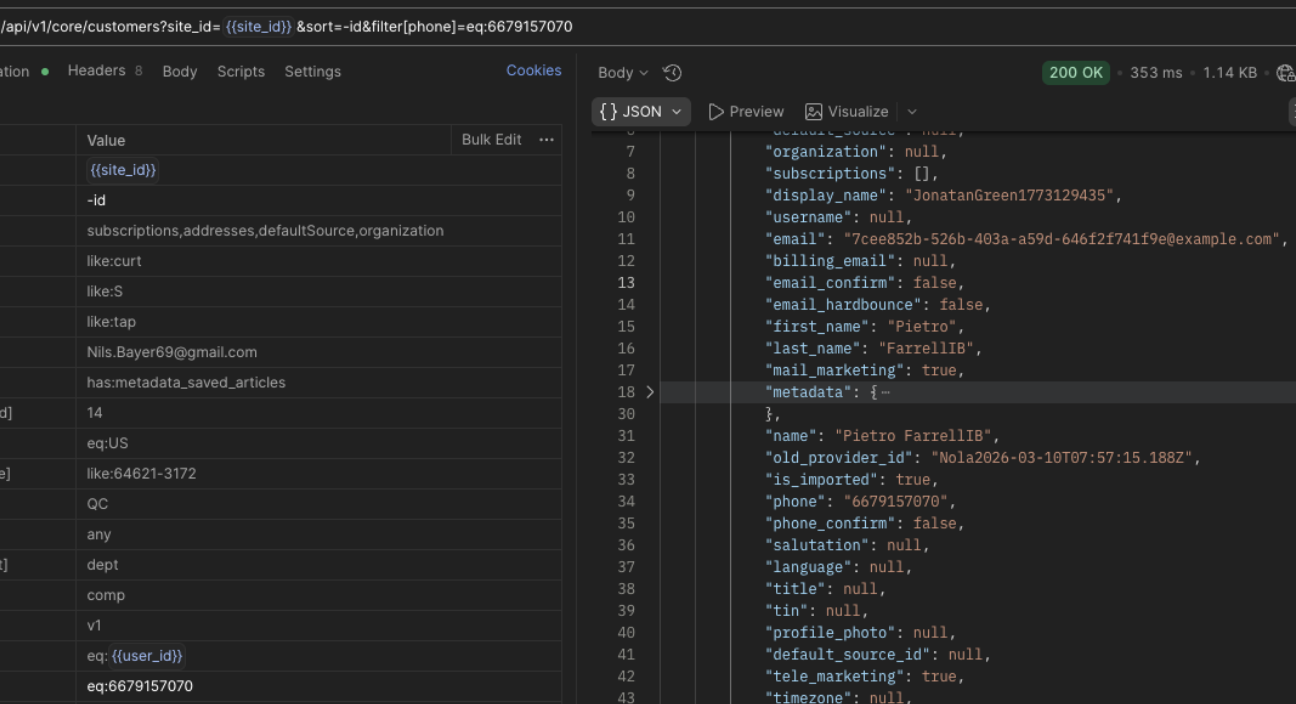Click the Cookies link
The image size is (1296, 704).
pyautogui.click(x=533, y=71)
